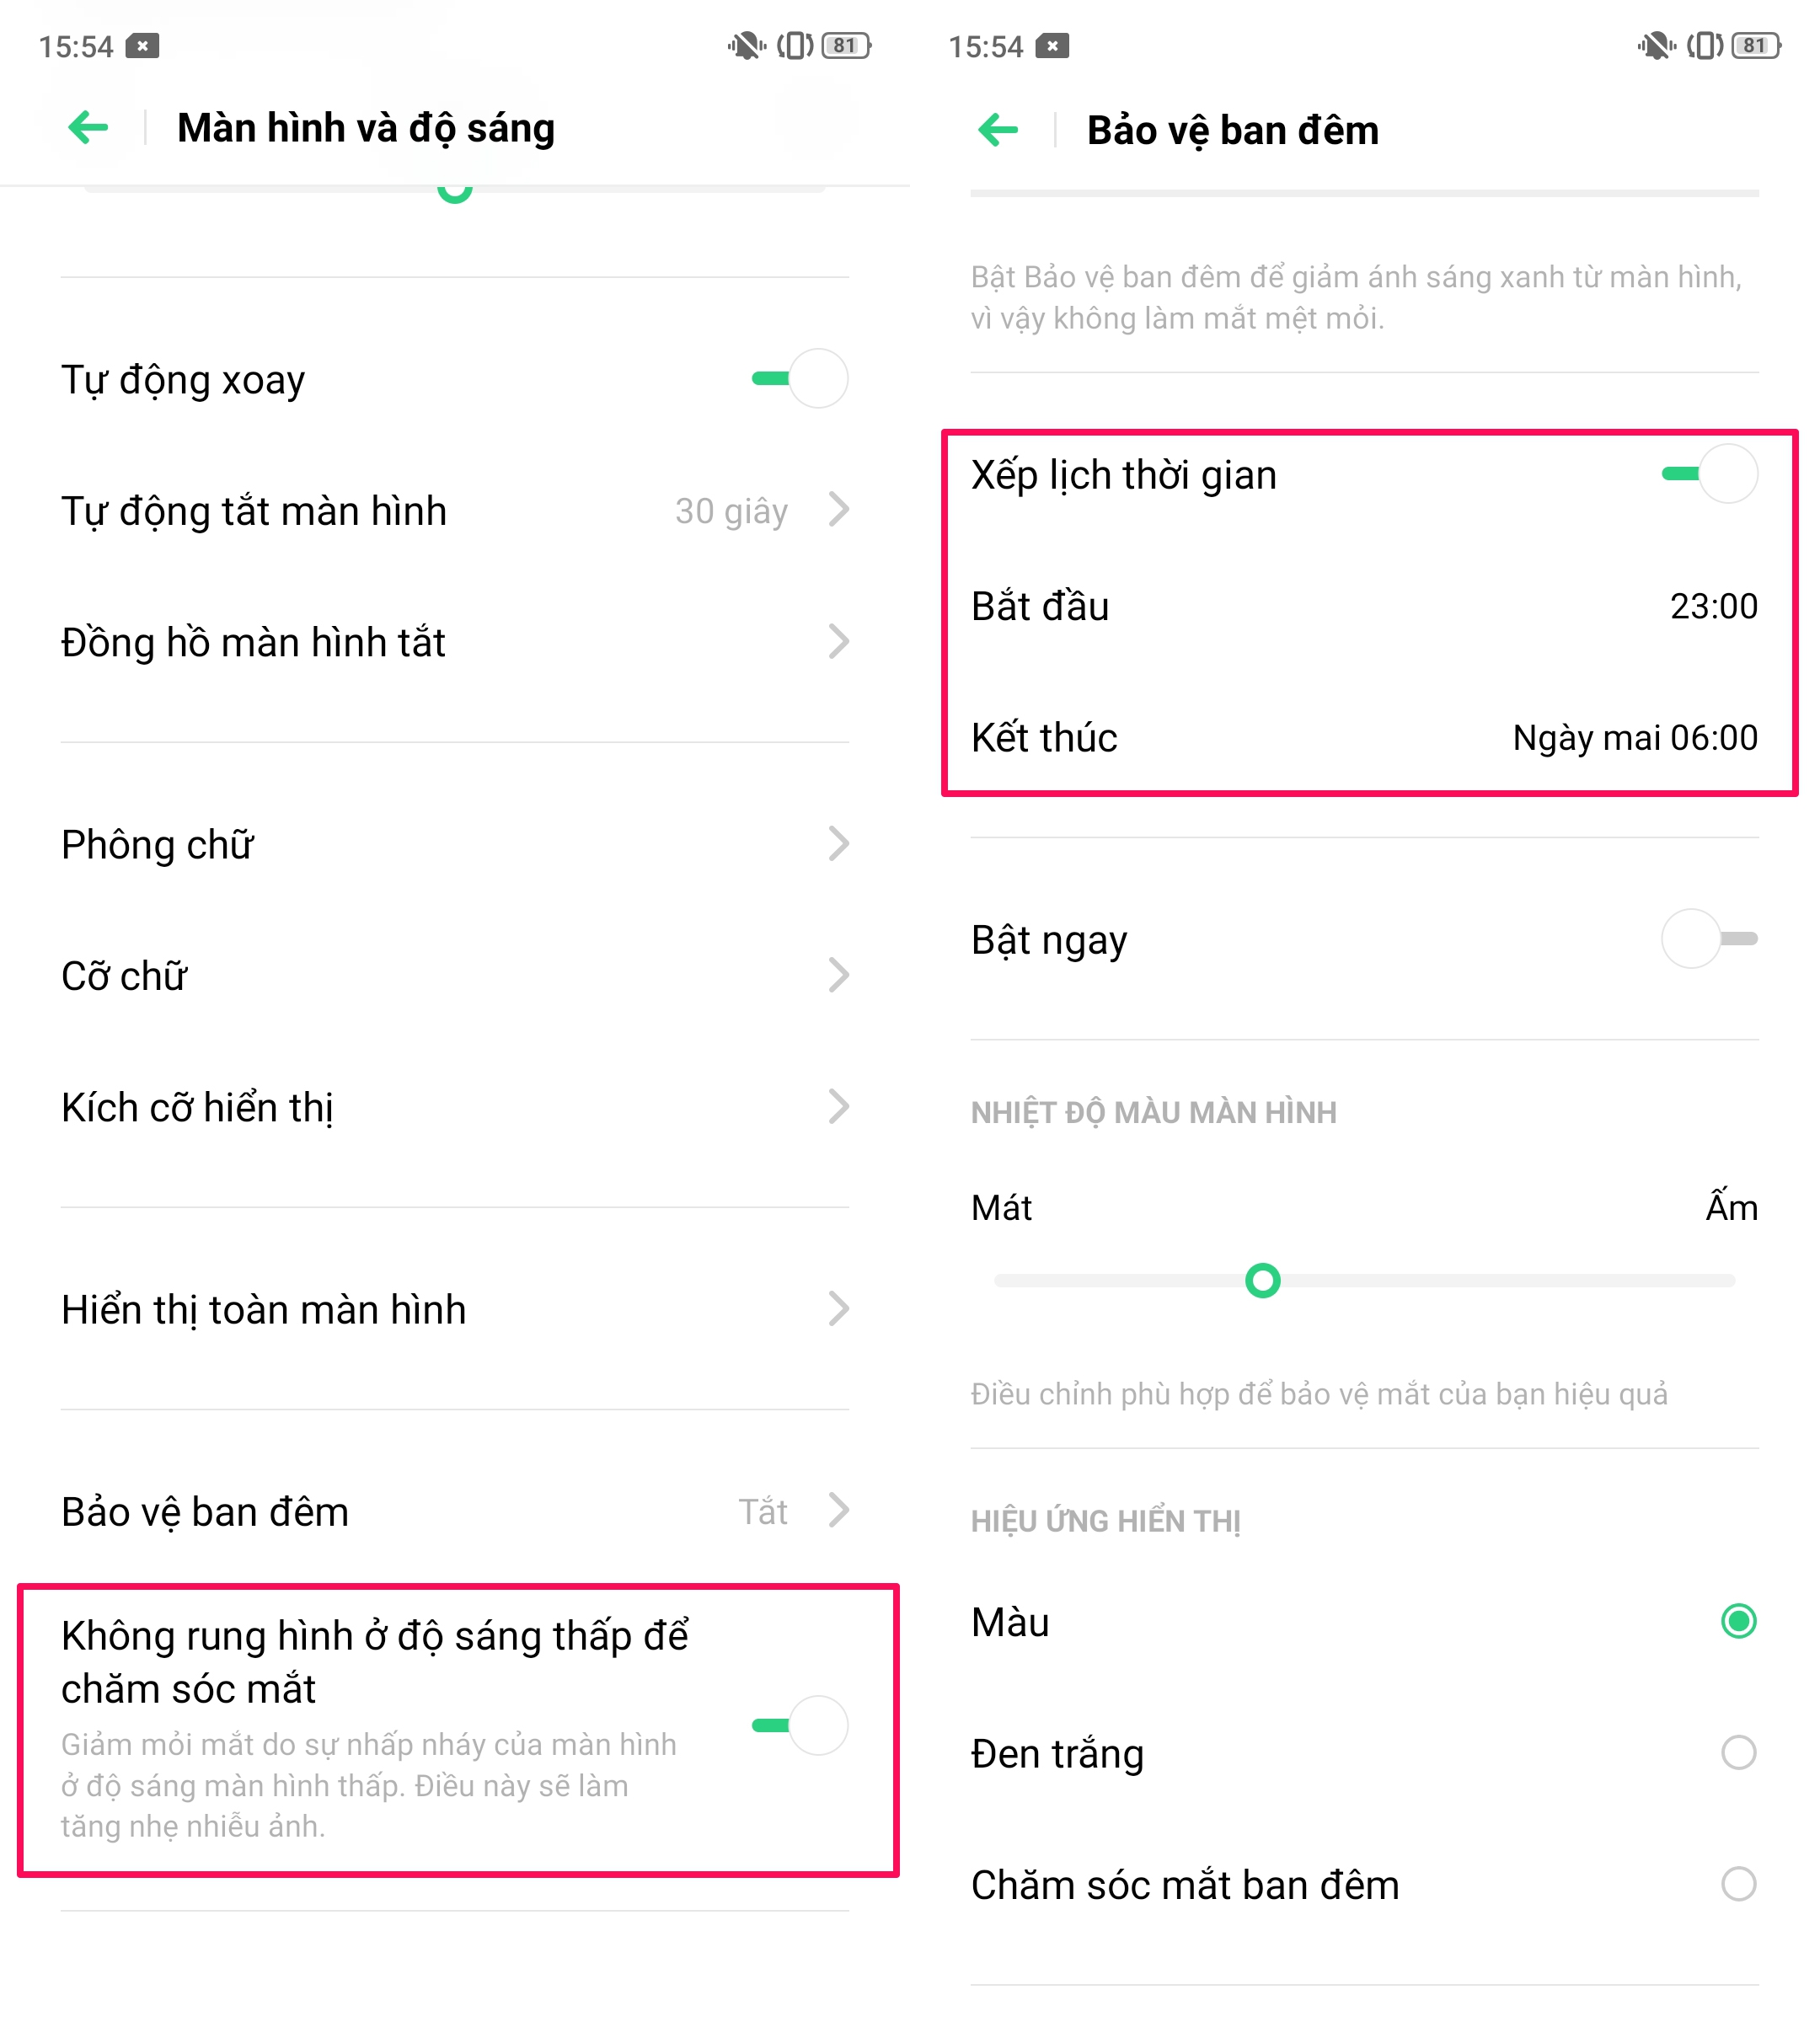Open Tự động tắt màn hình chevron
This screenshot has height=2022, width=1820.
coord(838,510)
